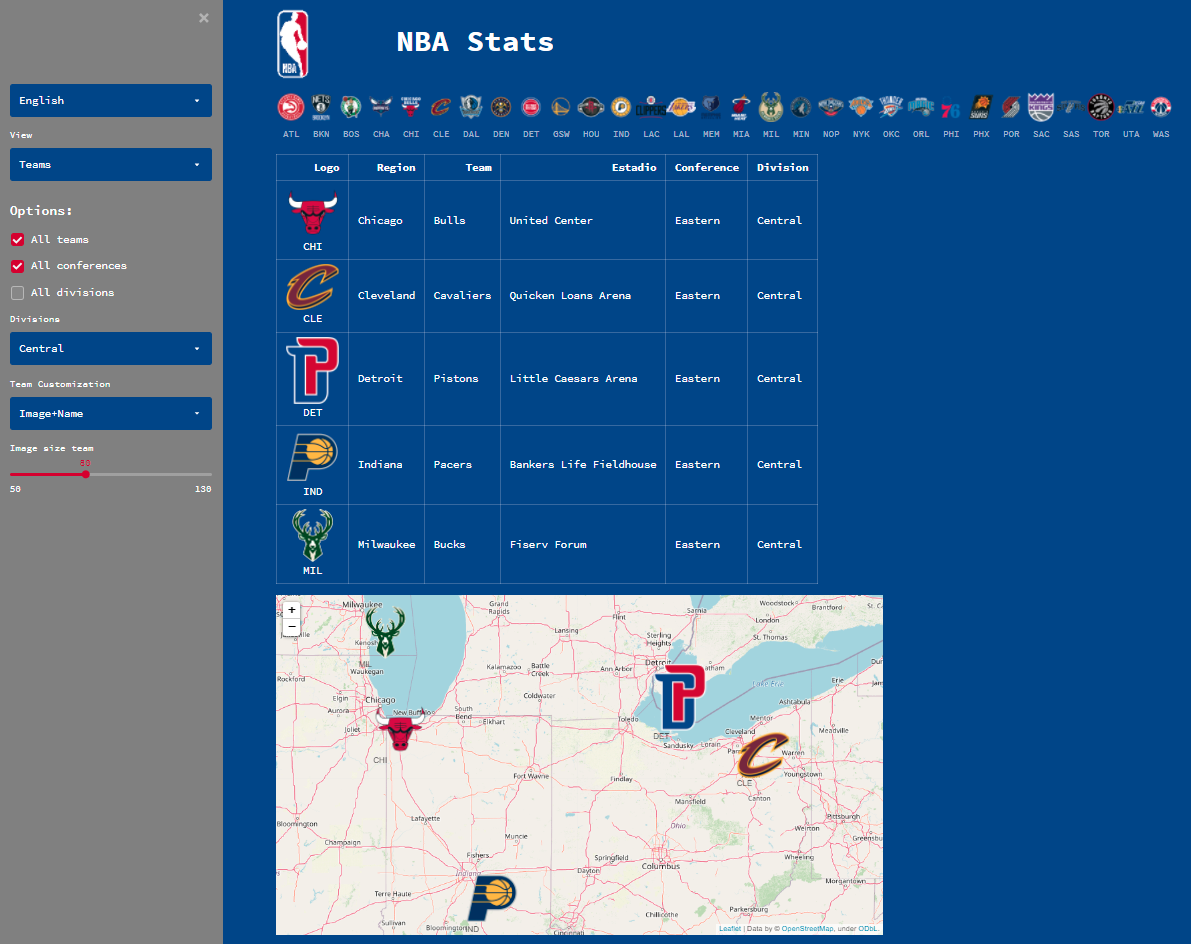Screen dimensions: 1191x944
Task: Click the Fiserv Forum cell
Action: (x=583, y=545)
